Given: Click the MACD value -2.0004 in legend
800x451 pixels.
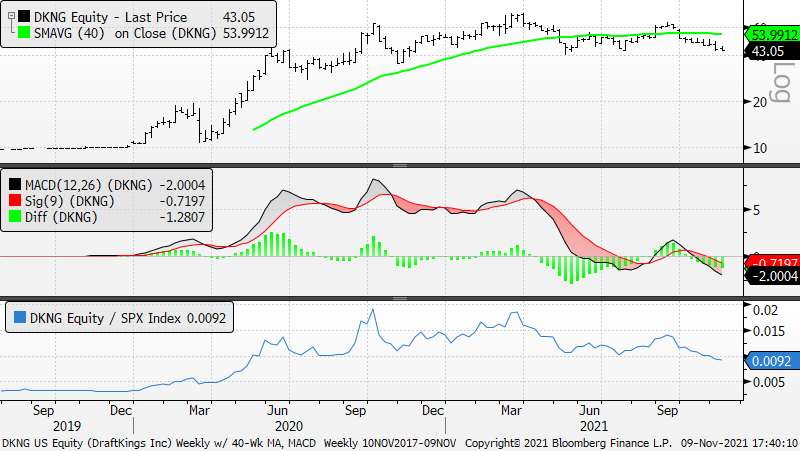Looking at the screenshot, I should [182, 185].
